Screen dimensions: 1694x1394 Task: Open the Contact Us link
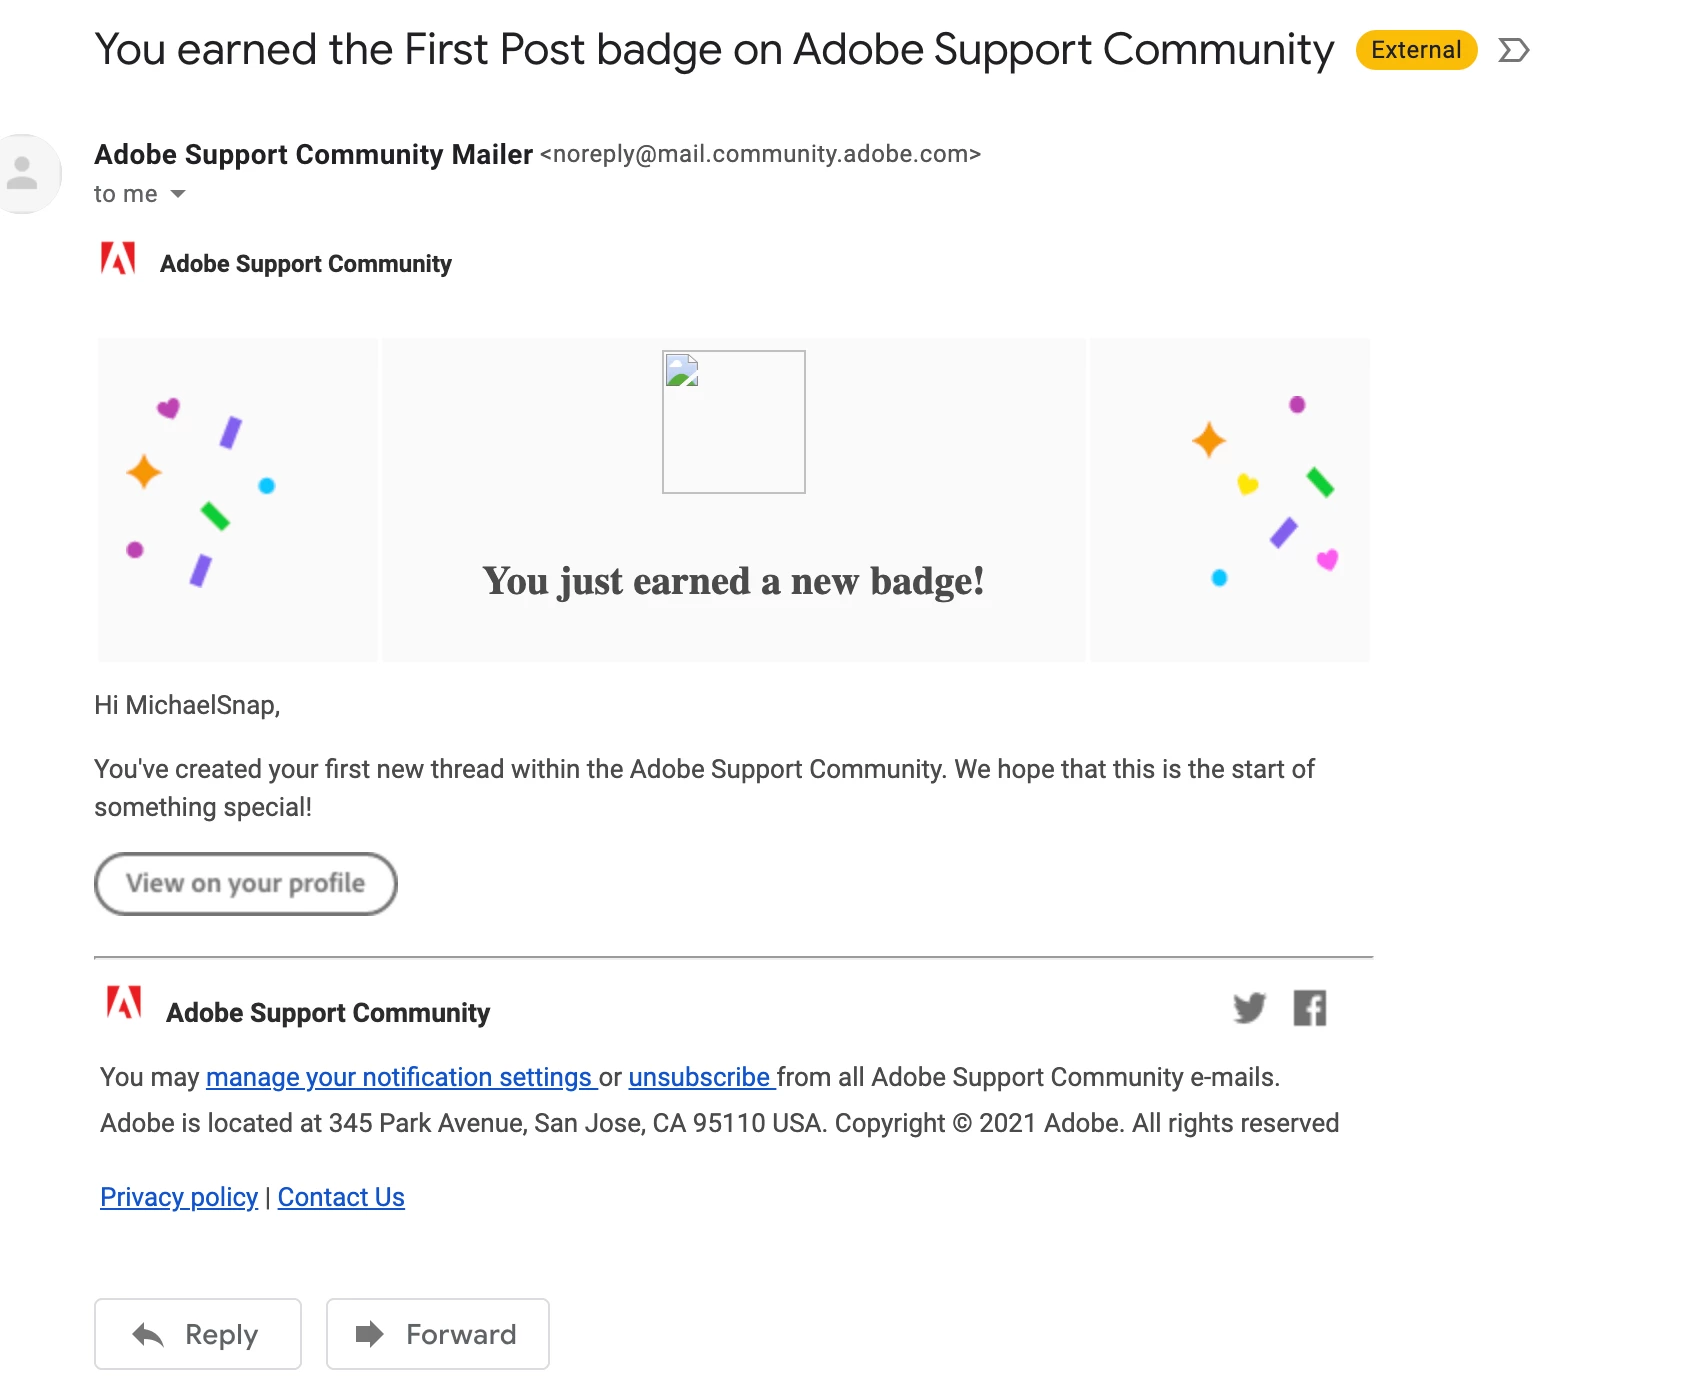coord(341,1197)
